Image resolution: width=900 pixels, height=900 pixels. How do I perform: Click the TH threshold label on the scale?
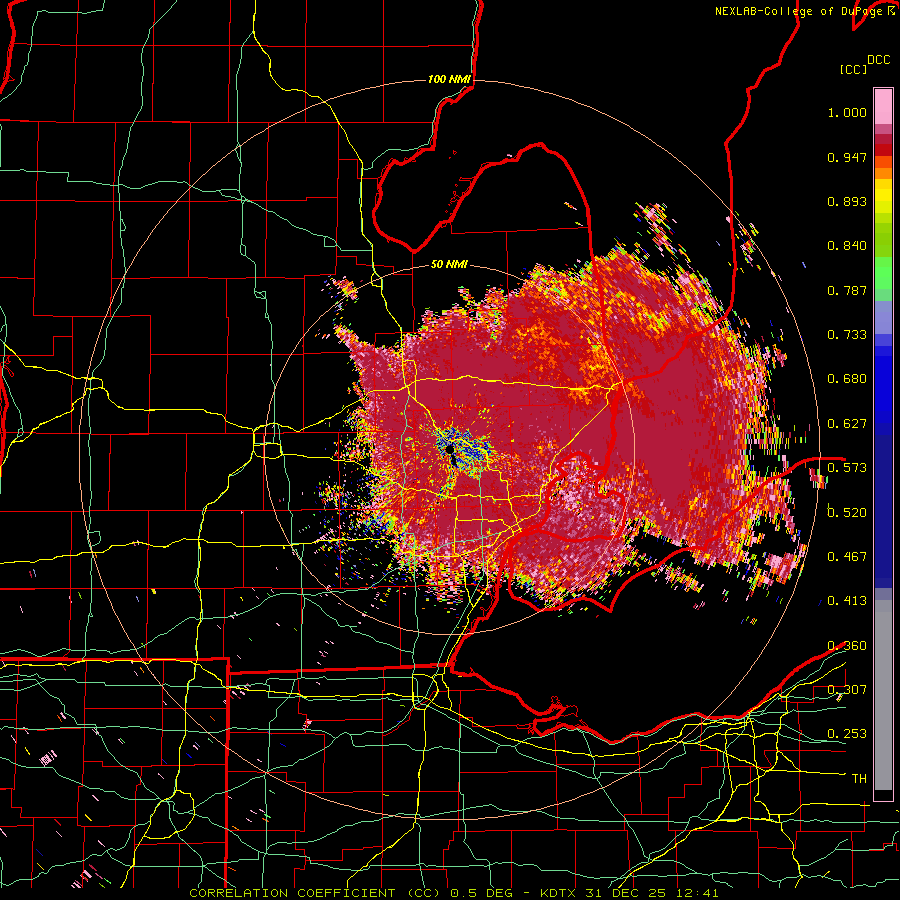(859, 779)
